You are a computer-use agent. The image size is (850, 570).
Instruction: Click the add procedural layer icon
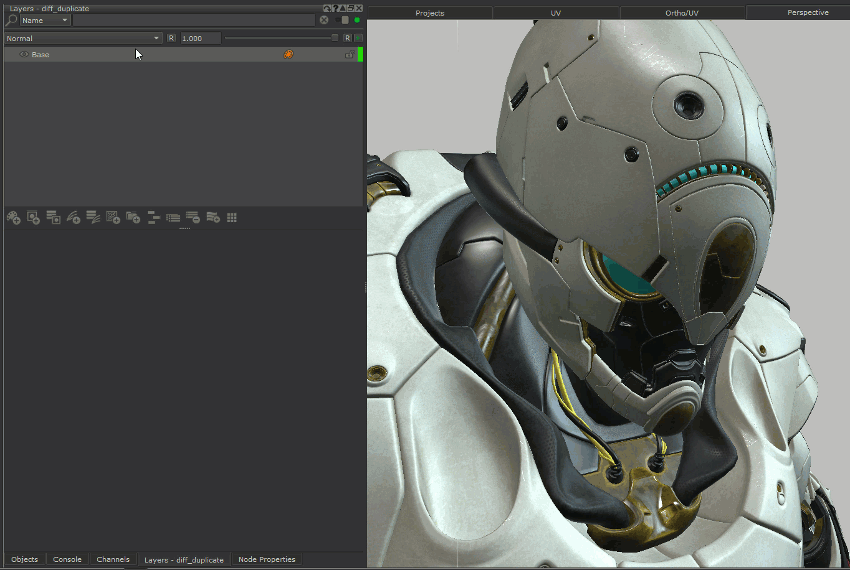click(x=113, y=217)
